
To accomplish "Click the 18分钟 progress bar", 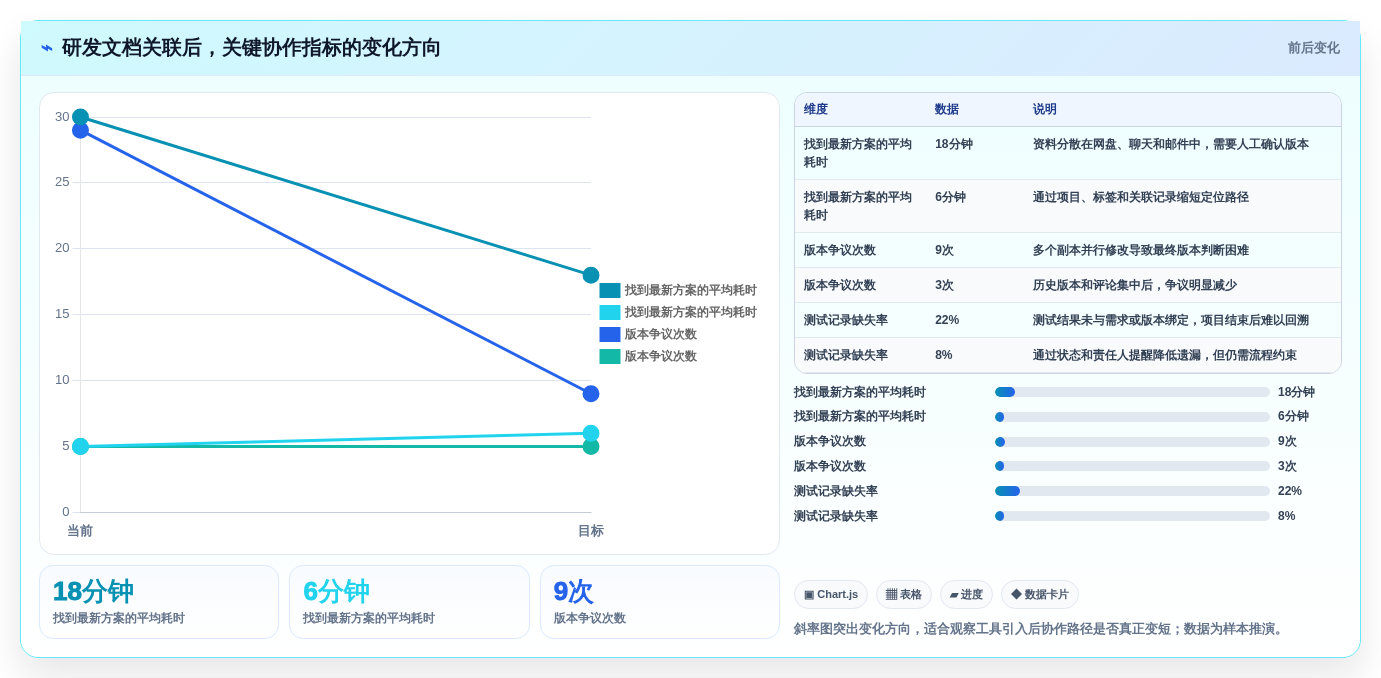I will point(1132,392).
